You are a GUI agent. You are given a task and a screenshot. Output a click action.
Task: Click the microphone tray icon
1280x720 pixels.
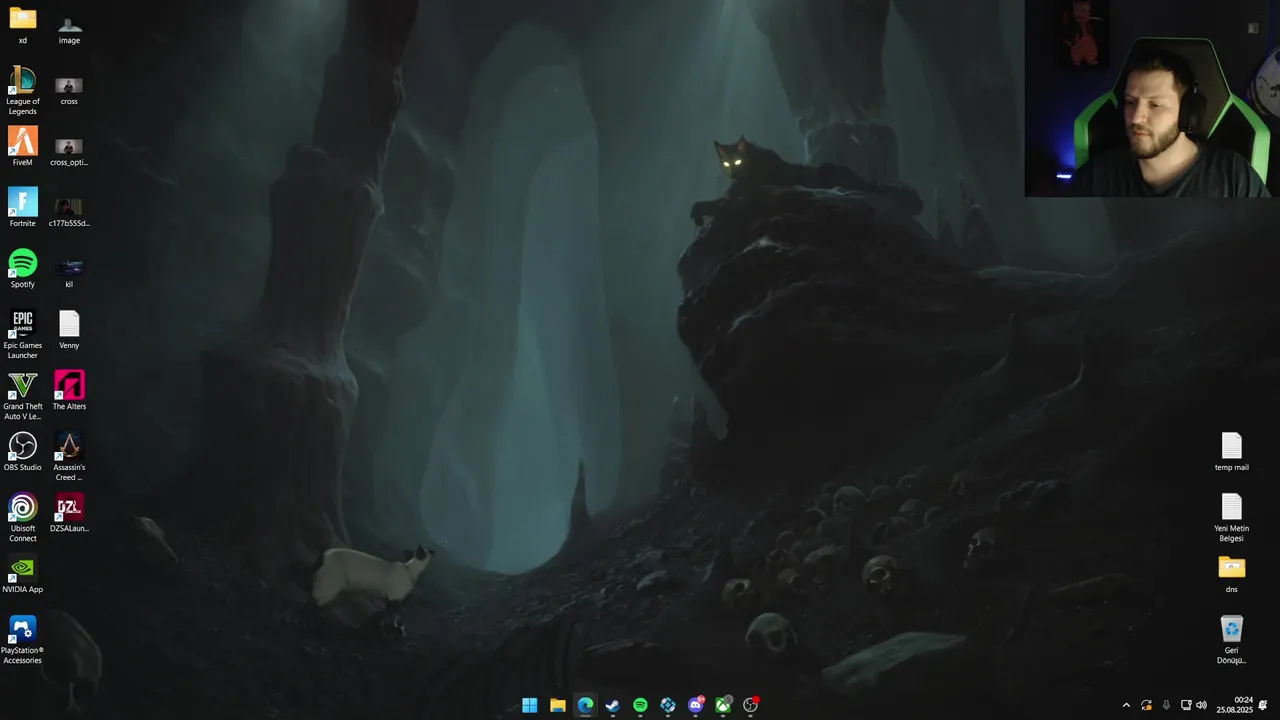point(1166,705)
